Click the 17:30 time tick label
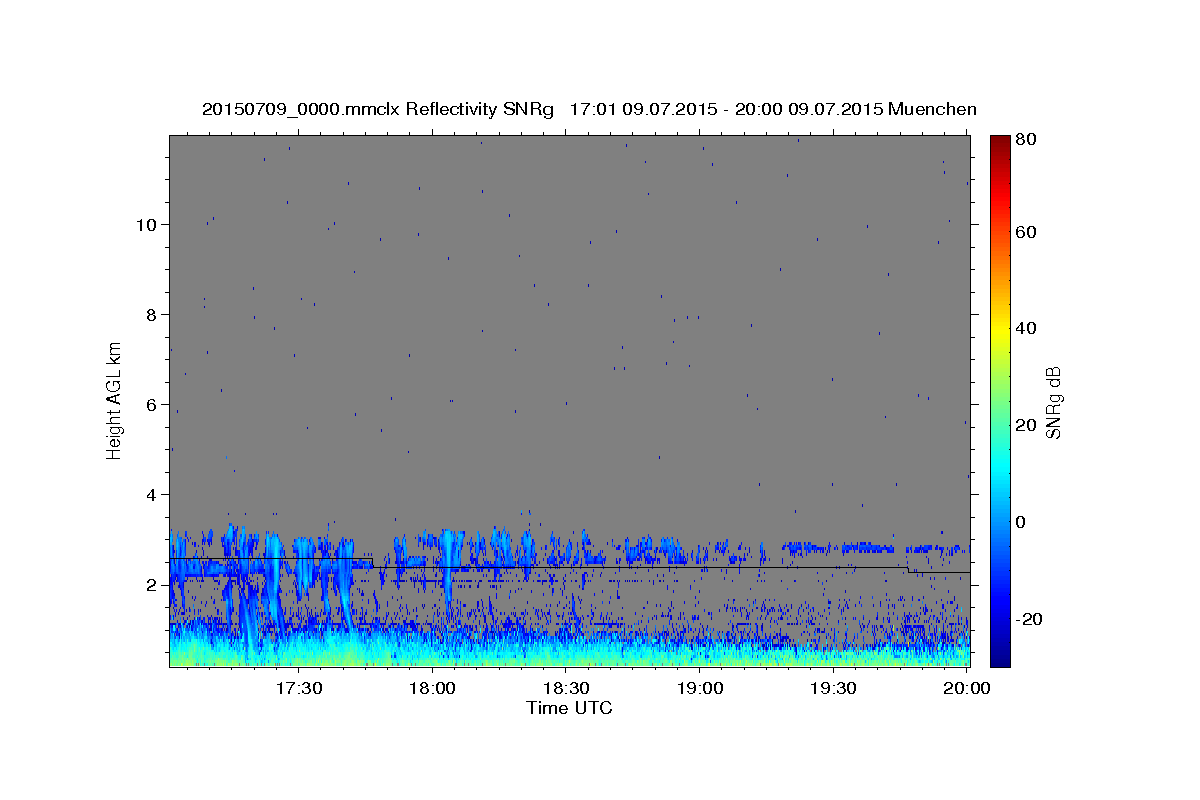The width and height of the screenshot is (1200, 800). pos(298,688)
